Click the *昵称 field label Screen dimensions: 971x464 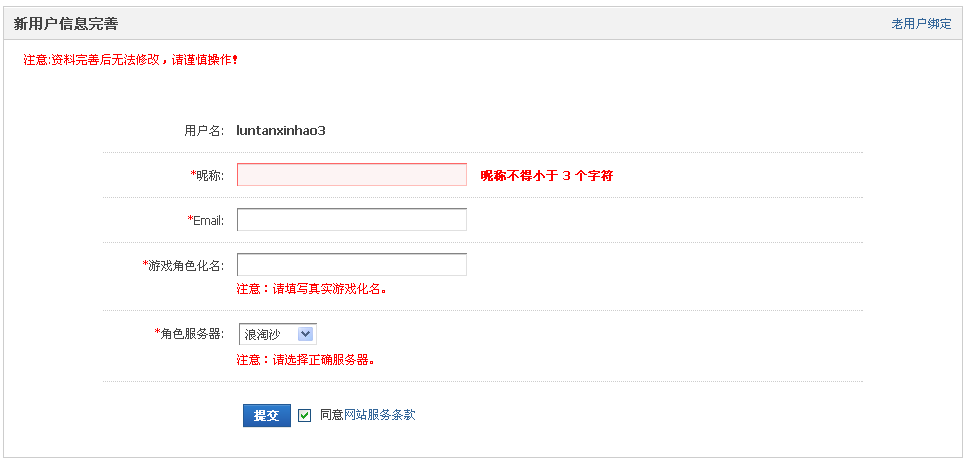(x=207, y=175)
